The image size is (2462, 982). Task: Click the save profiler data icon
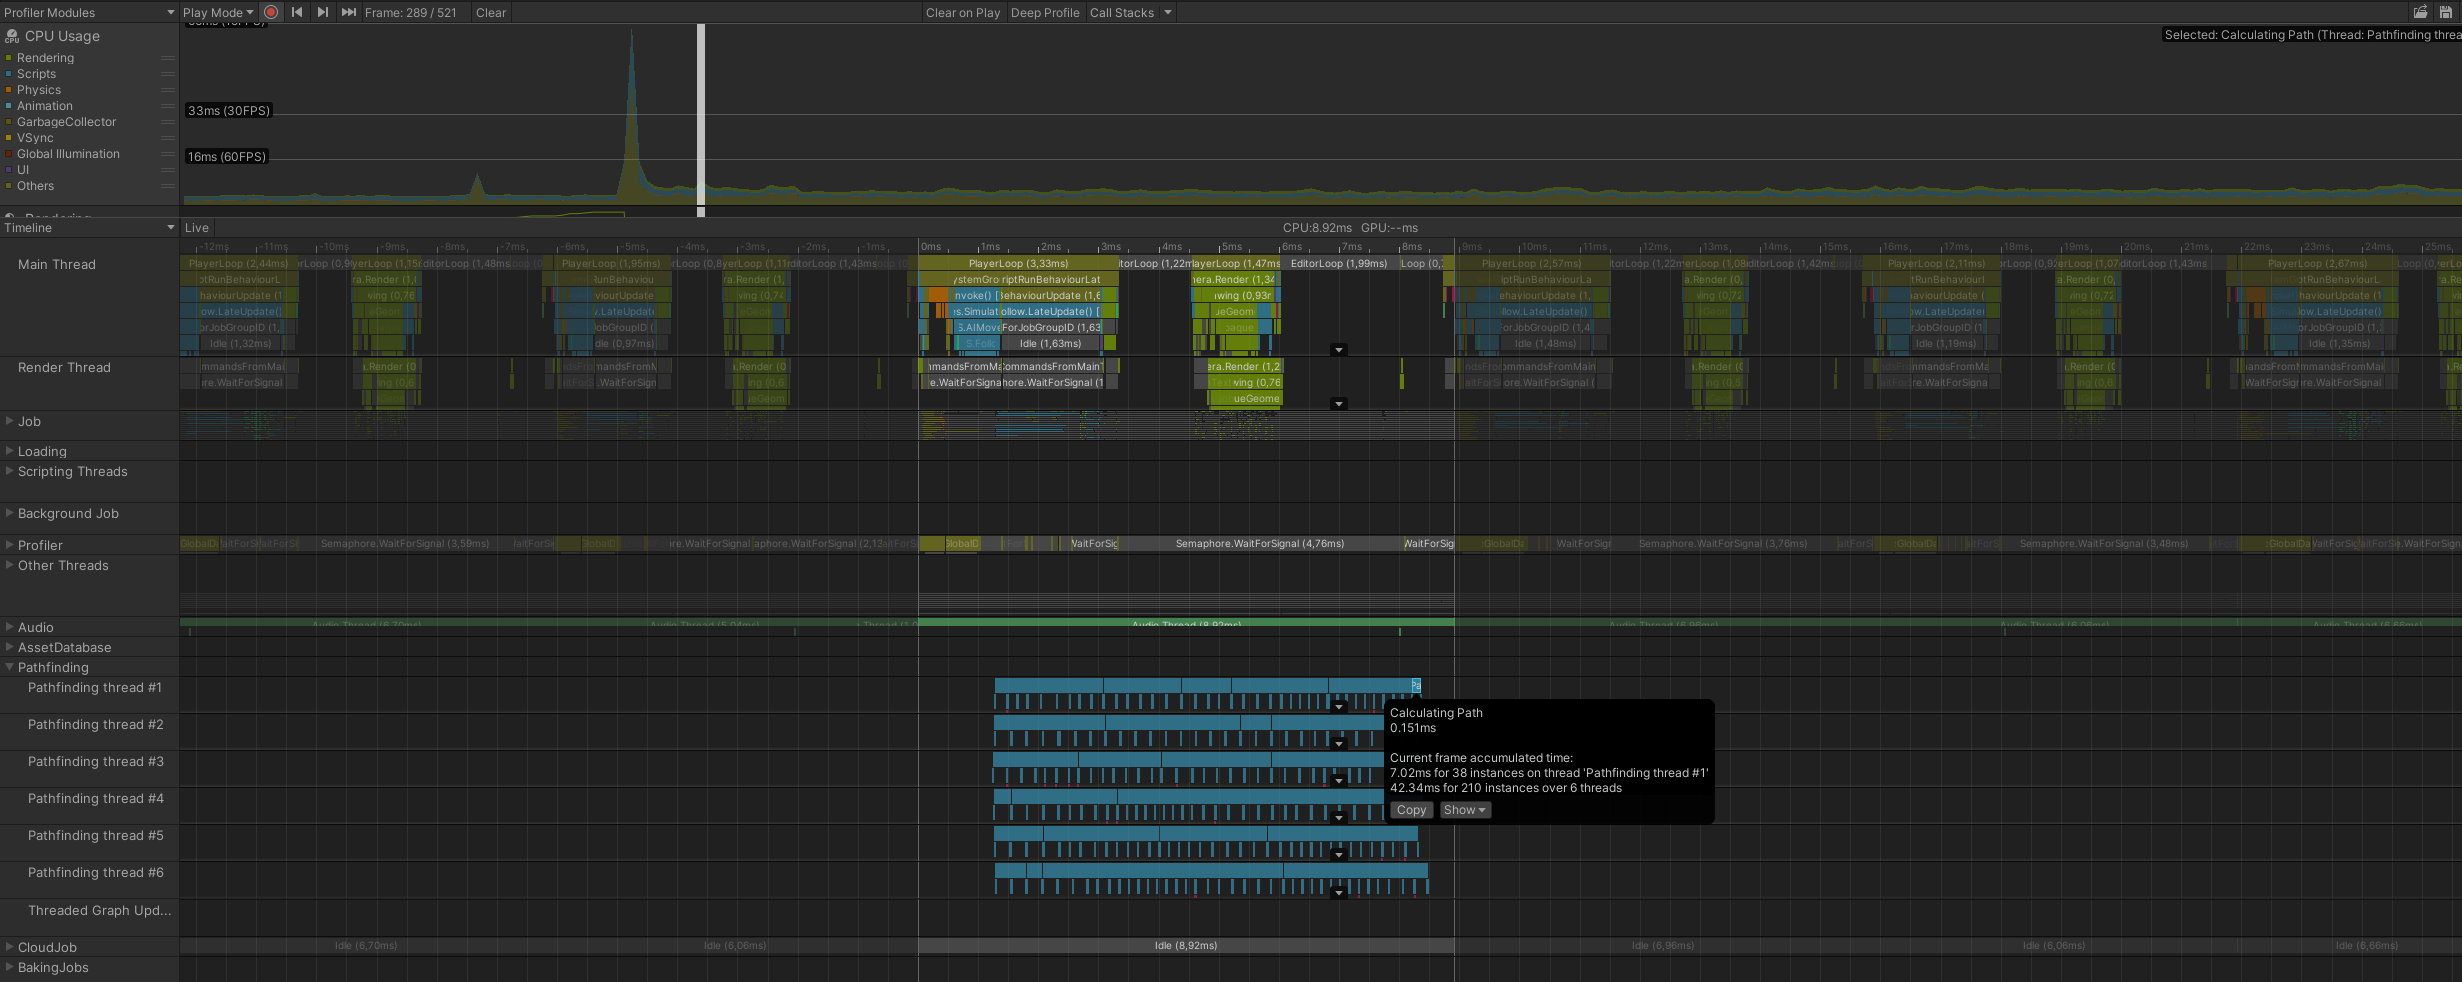(2446, 12)
